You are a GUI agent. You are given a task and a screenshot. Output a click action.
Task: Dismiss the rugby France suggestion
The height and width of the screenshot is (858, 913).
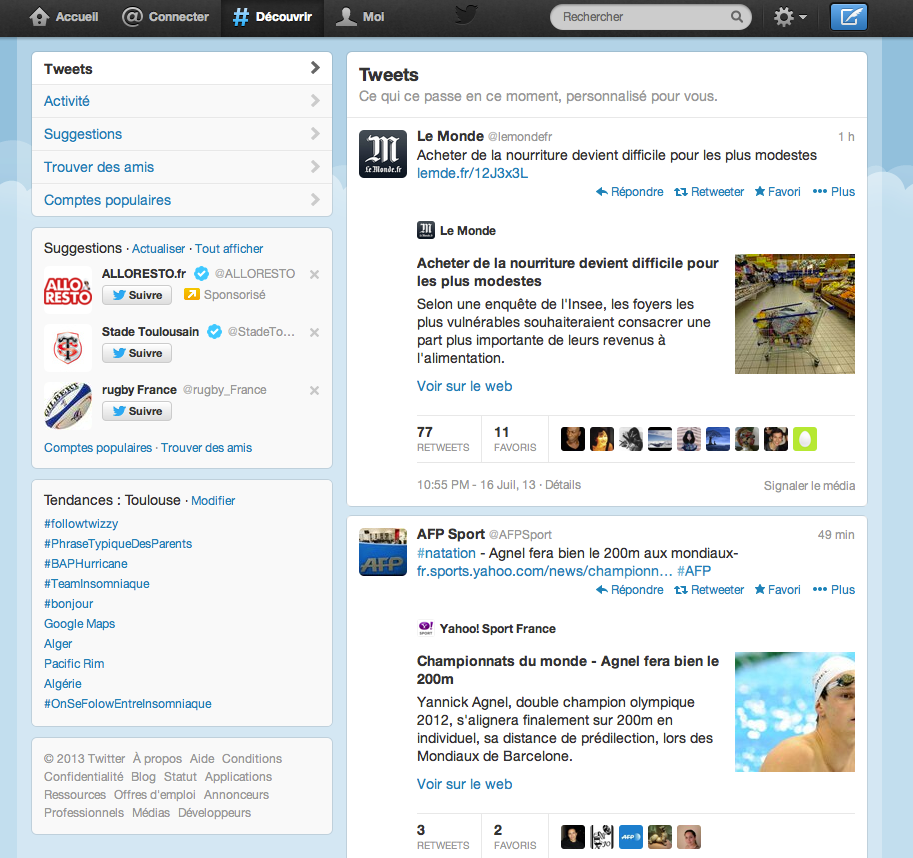[314, 391]
